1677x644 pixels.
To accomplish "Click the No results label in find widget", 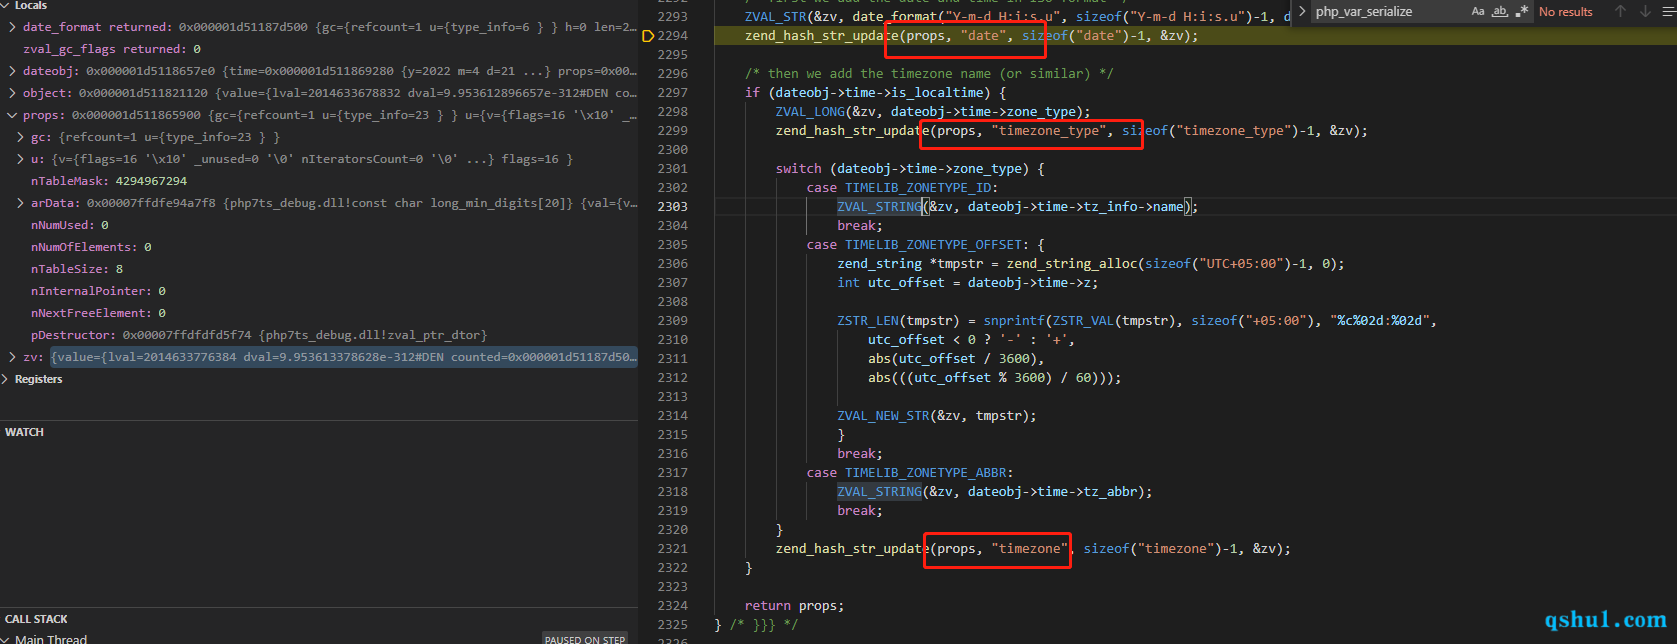I will coord(1566,12).
